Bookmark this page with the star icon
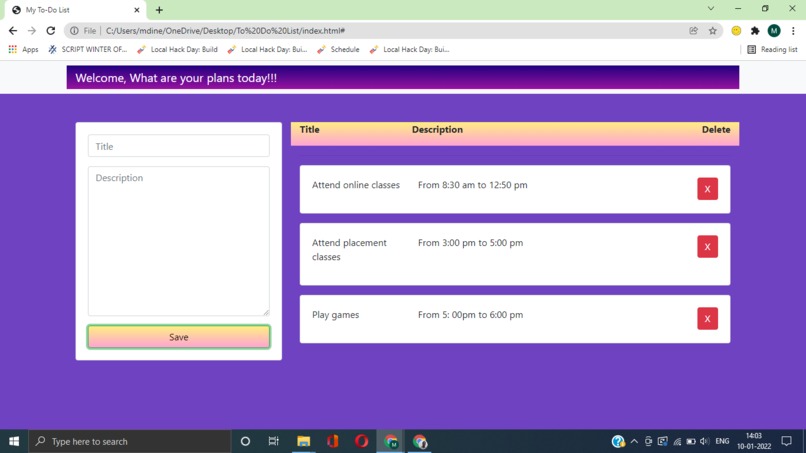 712,31
